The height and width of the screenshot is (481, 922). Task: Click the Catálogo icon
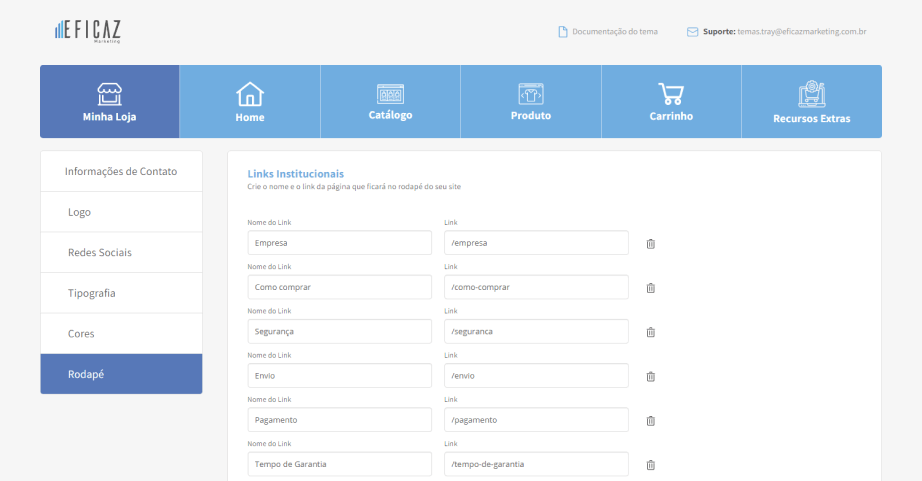tap(390, 94)
